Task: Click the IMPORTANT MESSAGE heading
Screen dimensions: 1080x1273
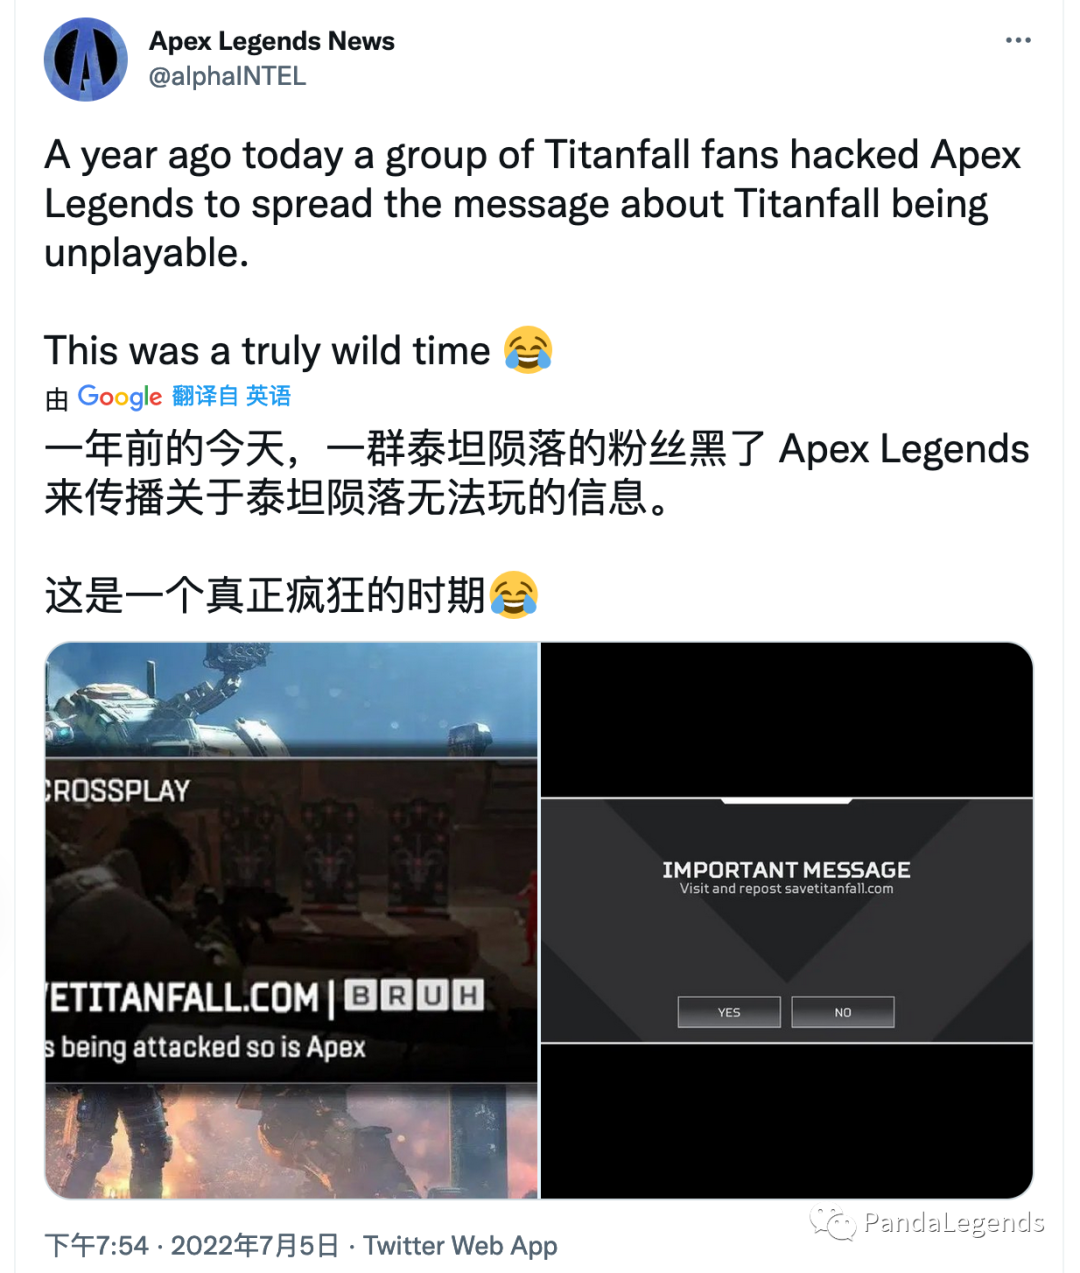Action: click(786, 870)
